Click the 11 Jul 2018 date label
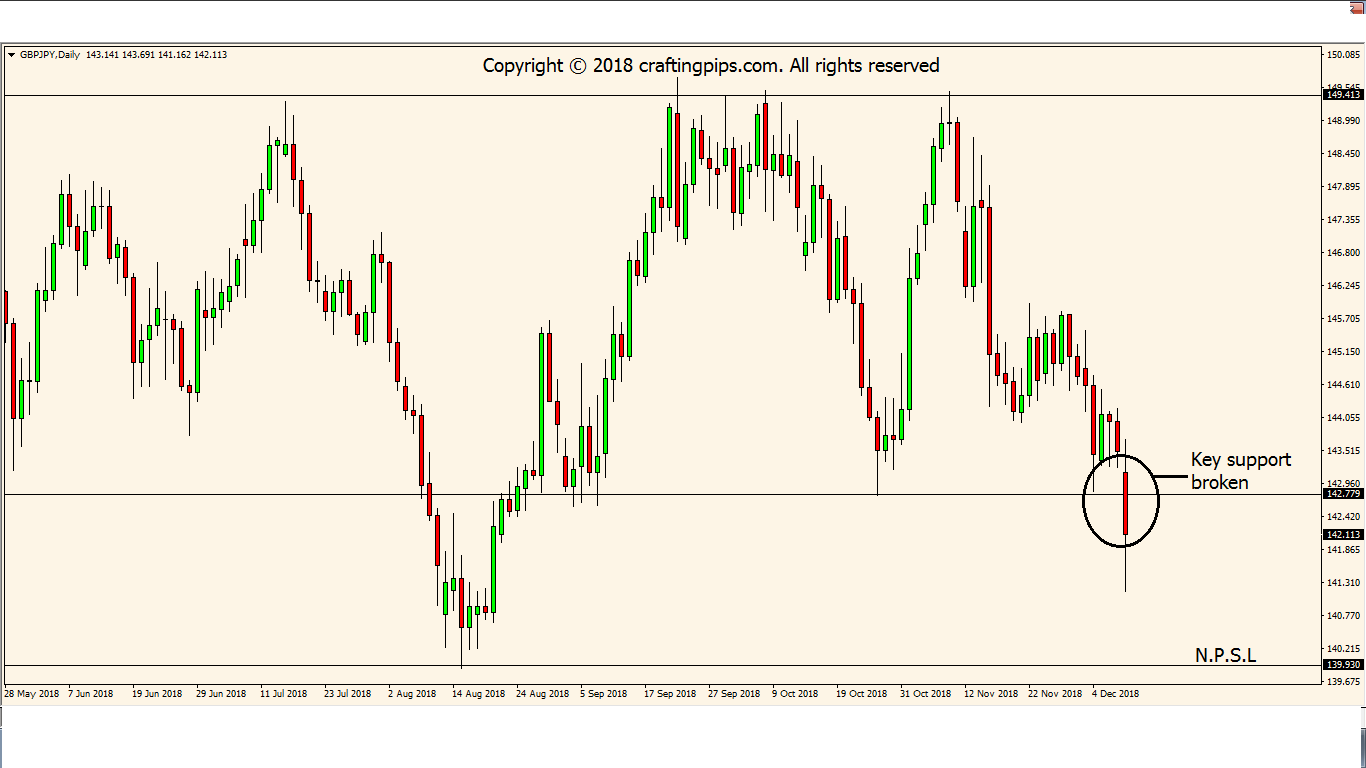The width and height of the screenshot is (1366, 768). tap(284, 693)
